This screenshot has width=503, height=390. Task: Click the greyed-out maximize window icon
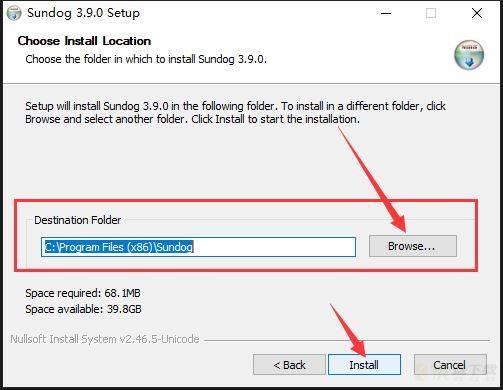pyautogui.click(x=431, y=13)
